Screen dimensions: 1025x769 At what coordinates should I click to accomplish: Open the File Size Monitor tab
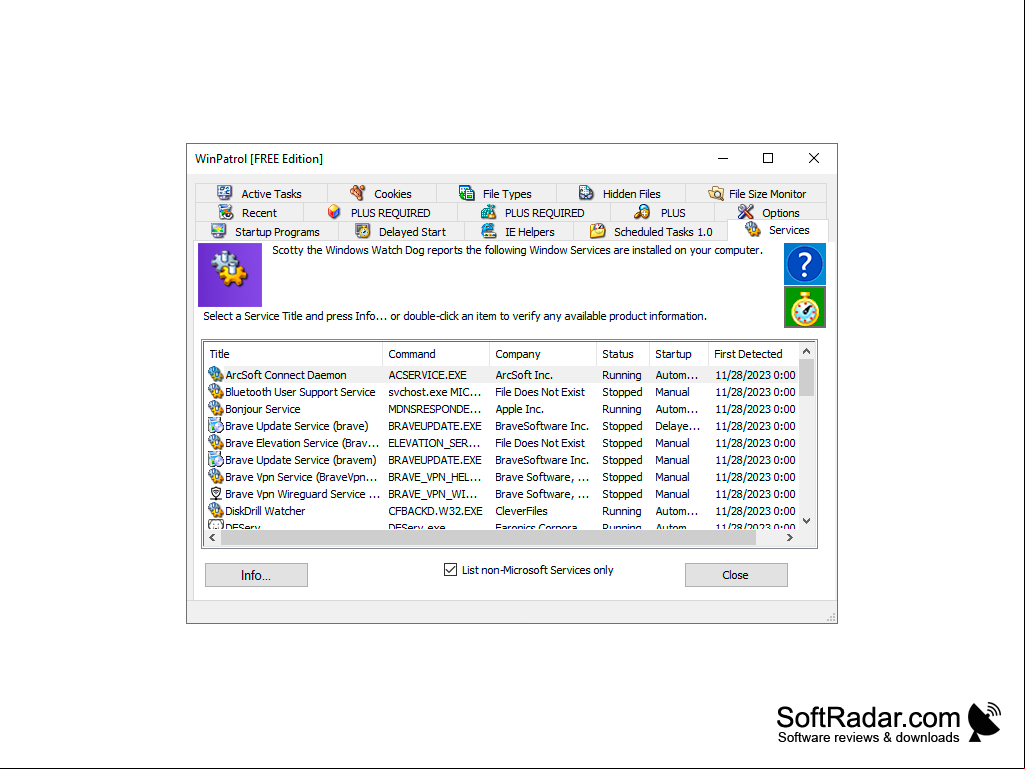[756, 194]
